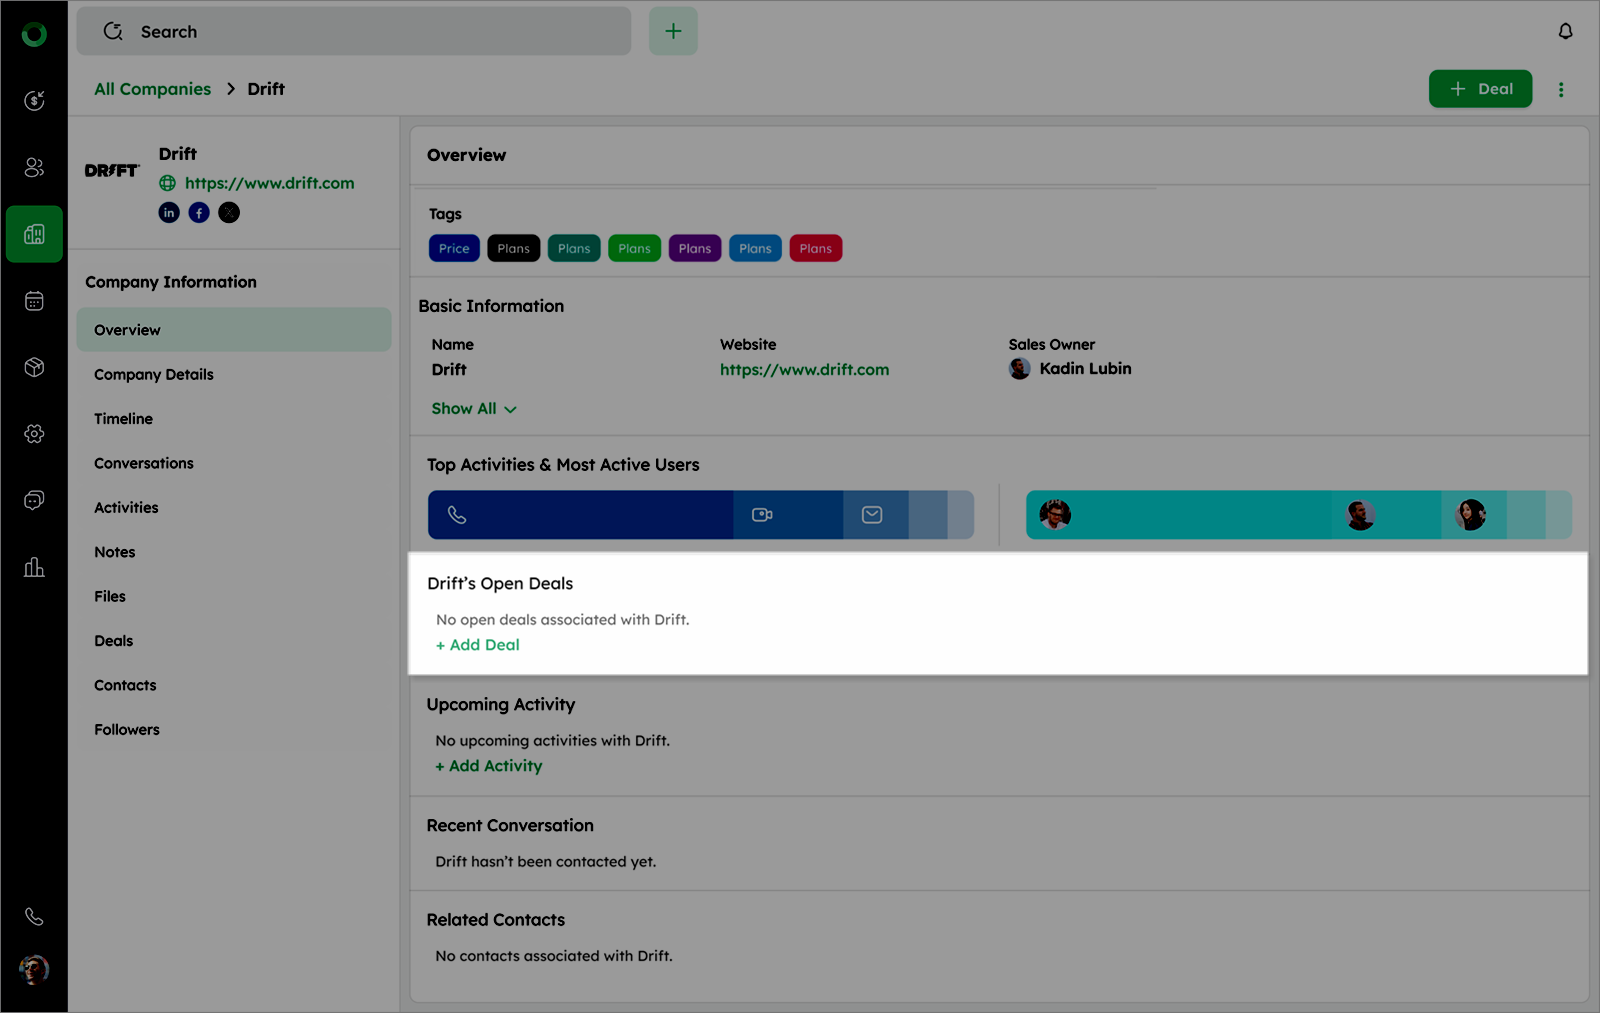Click the phone calls activity bar segment

(x=580, y=515)
